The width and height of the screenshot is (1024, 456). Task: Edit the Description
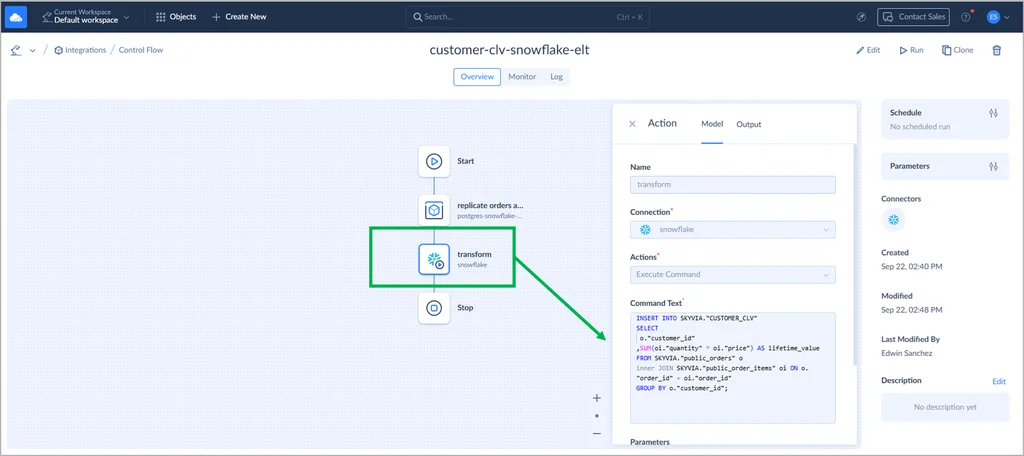(999, 382)
